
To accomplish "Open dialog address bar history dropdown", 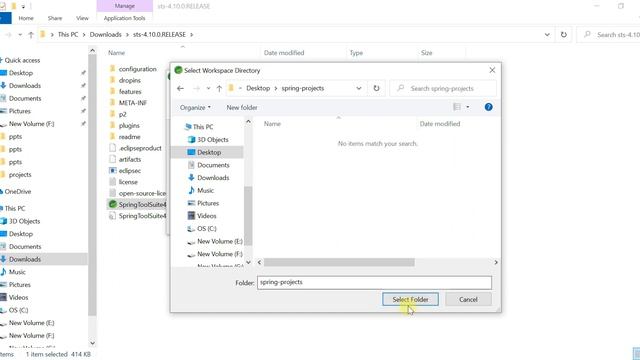I will 359,88.
